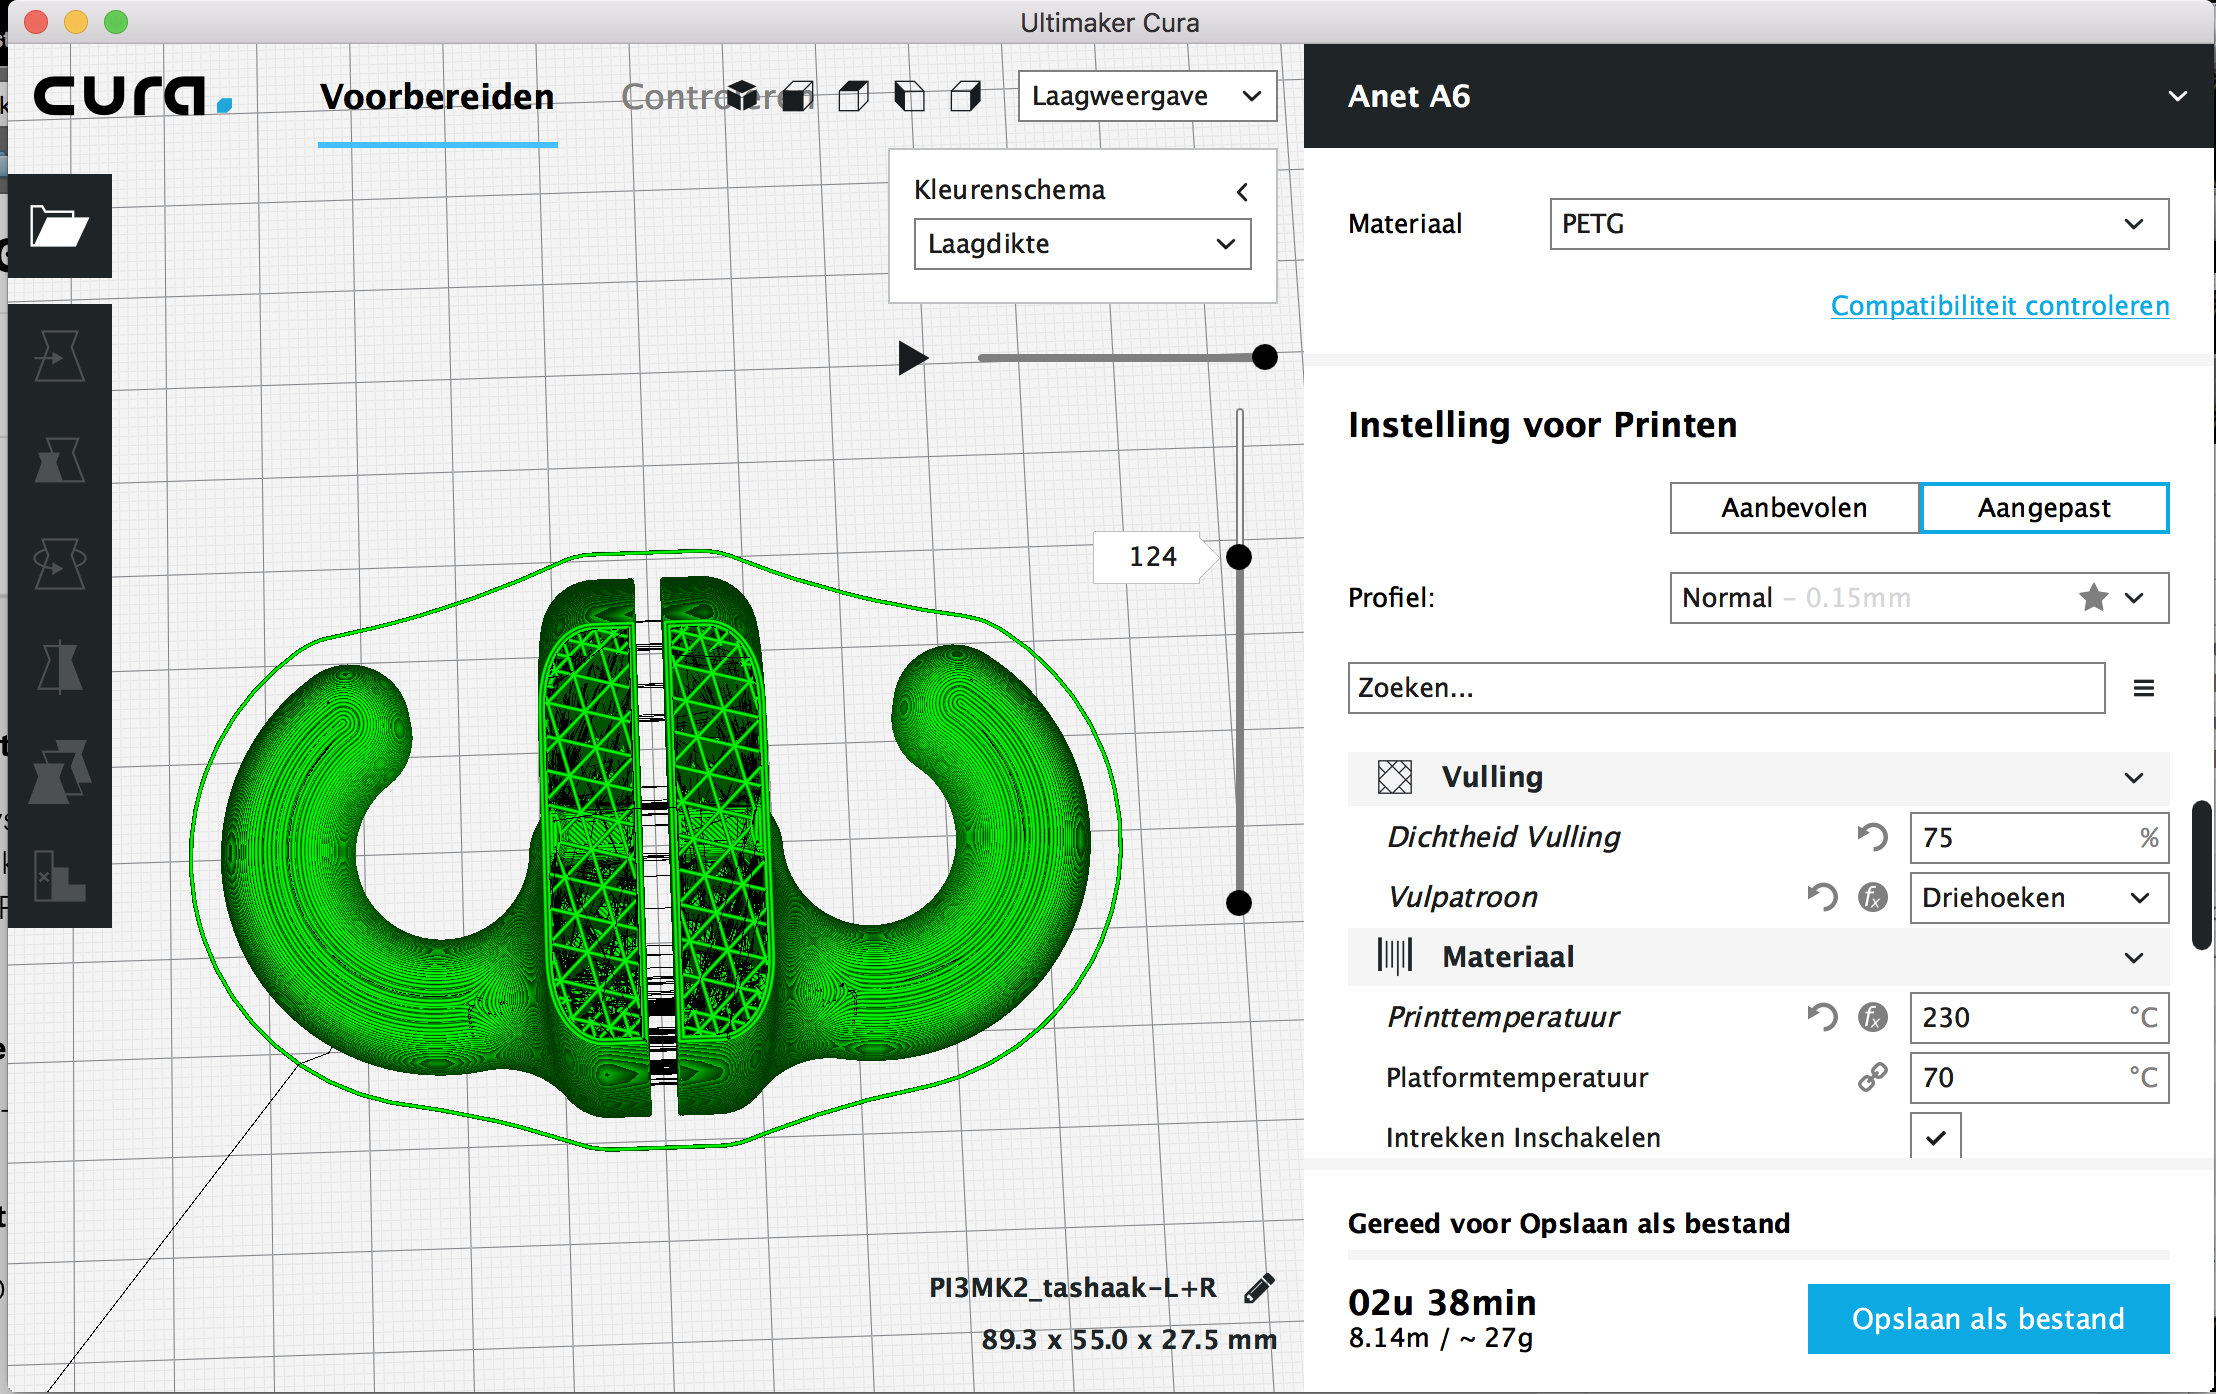Click Compatibiliteit controleren link
Image resolution: width=2216 pixels, height=1394 pixels.
point(2000,306)
